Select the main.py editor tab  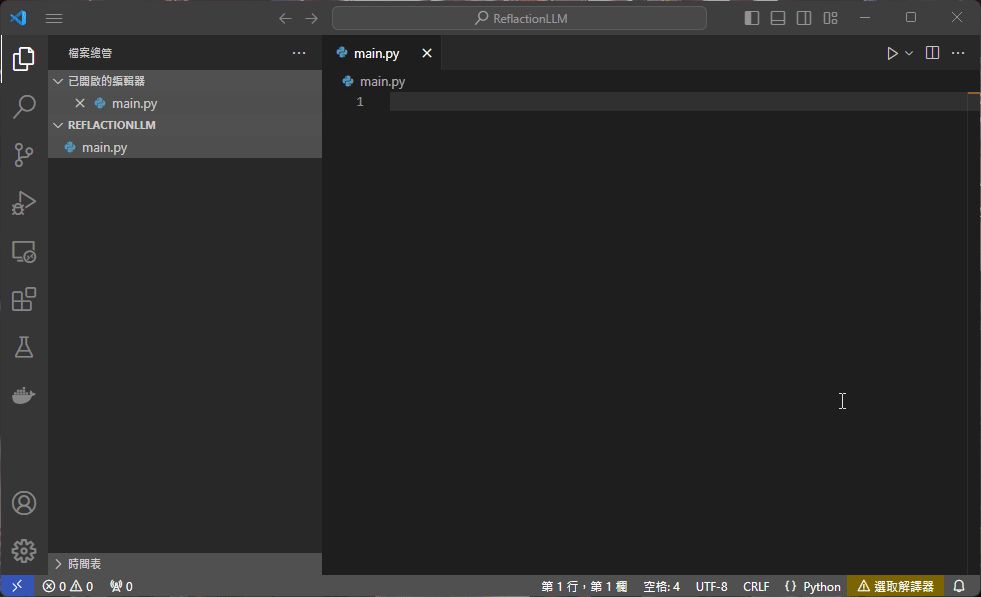[376, 53]
